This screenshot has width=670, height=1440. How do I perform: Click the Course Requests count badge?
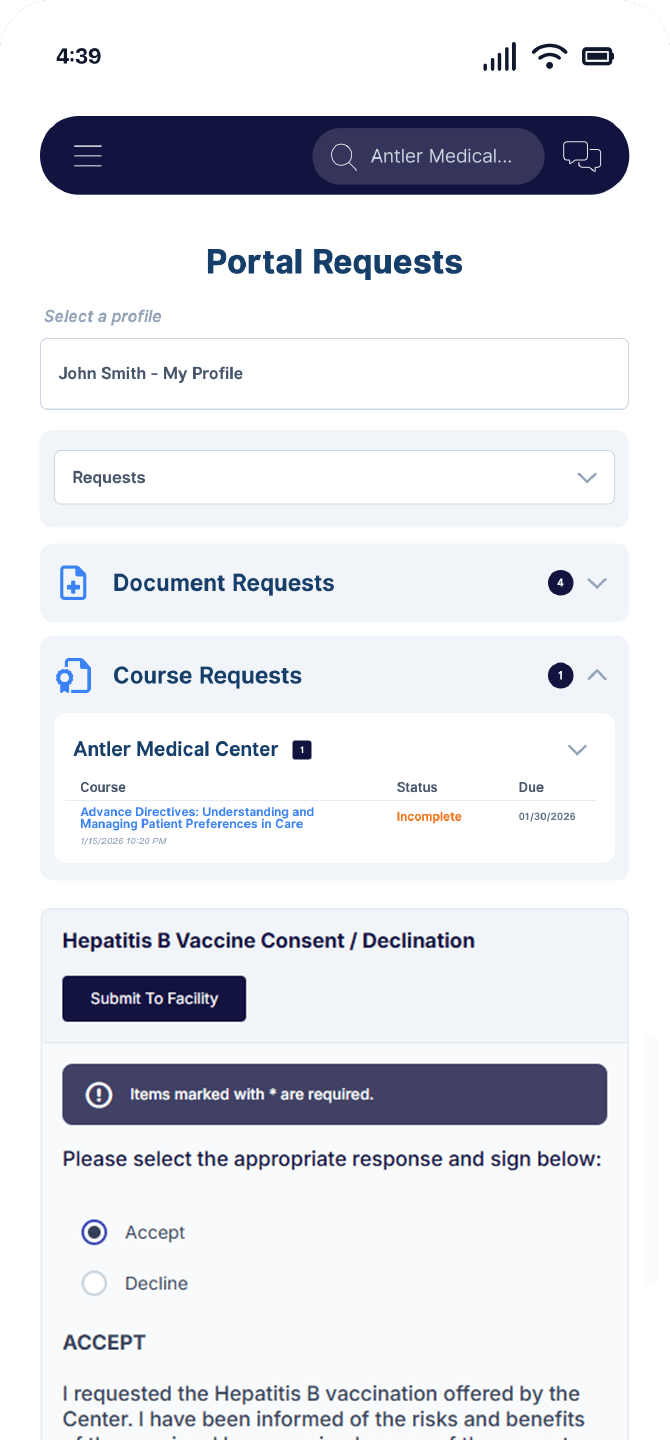tap(560, 676)
